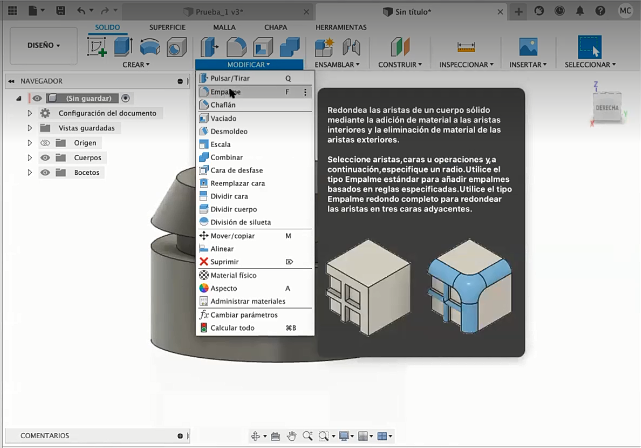This screenshot has width=641, height=448.
Task: Expand the Configuración del documento node
Action: [30, 113]
